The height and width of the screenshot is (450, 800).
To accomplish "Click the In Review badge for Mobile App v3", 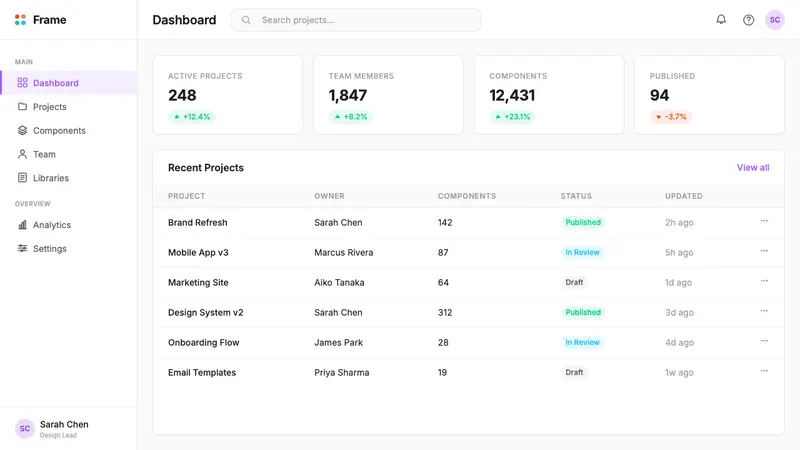I will [582, 253].
